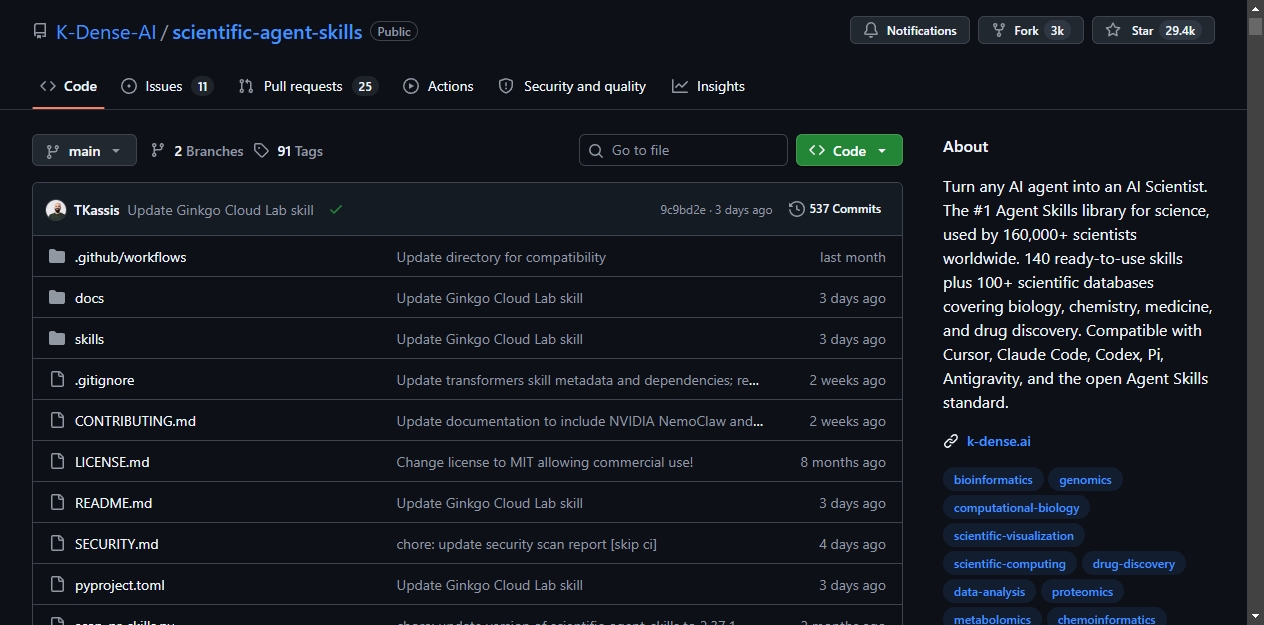Click the Issues circle icon
The image size is (1264, 625).
coord(129,86)
